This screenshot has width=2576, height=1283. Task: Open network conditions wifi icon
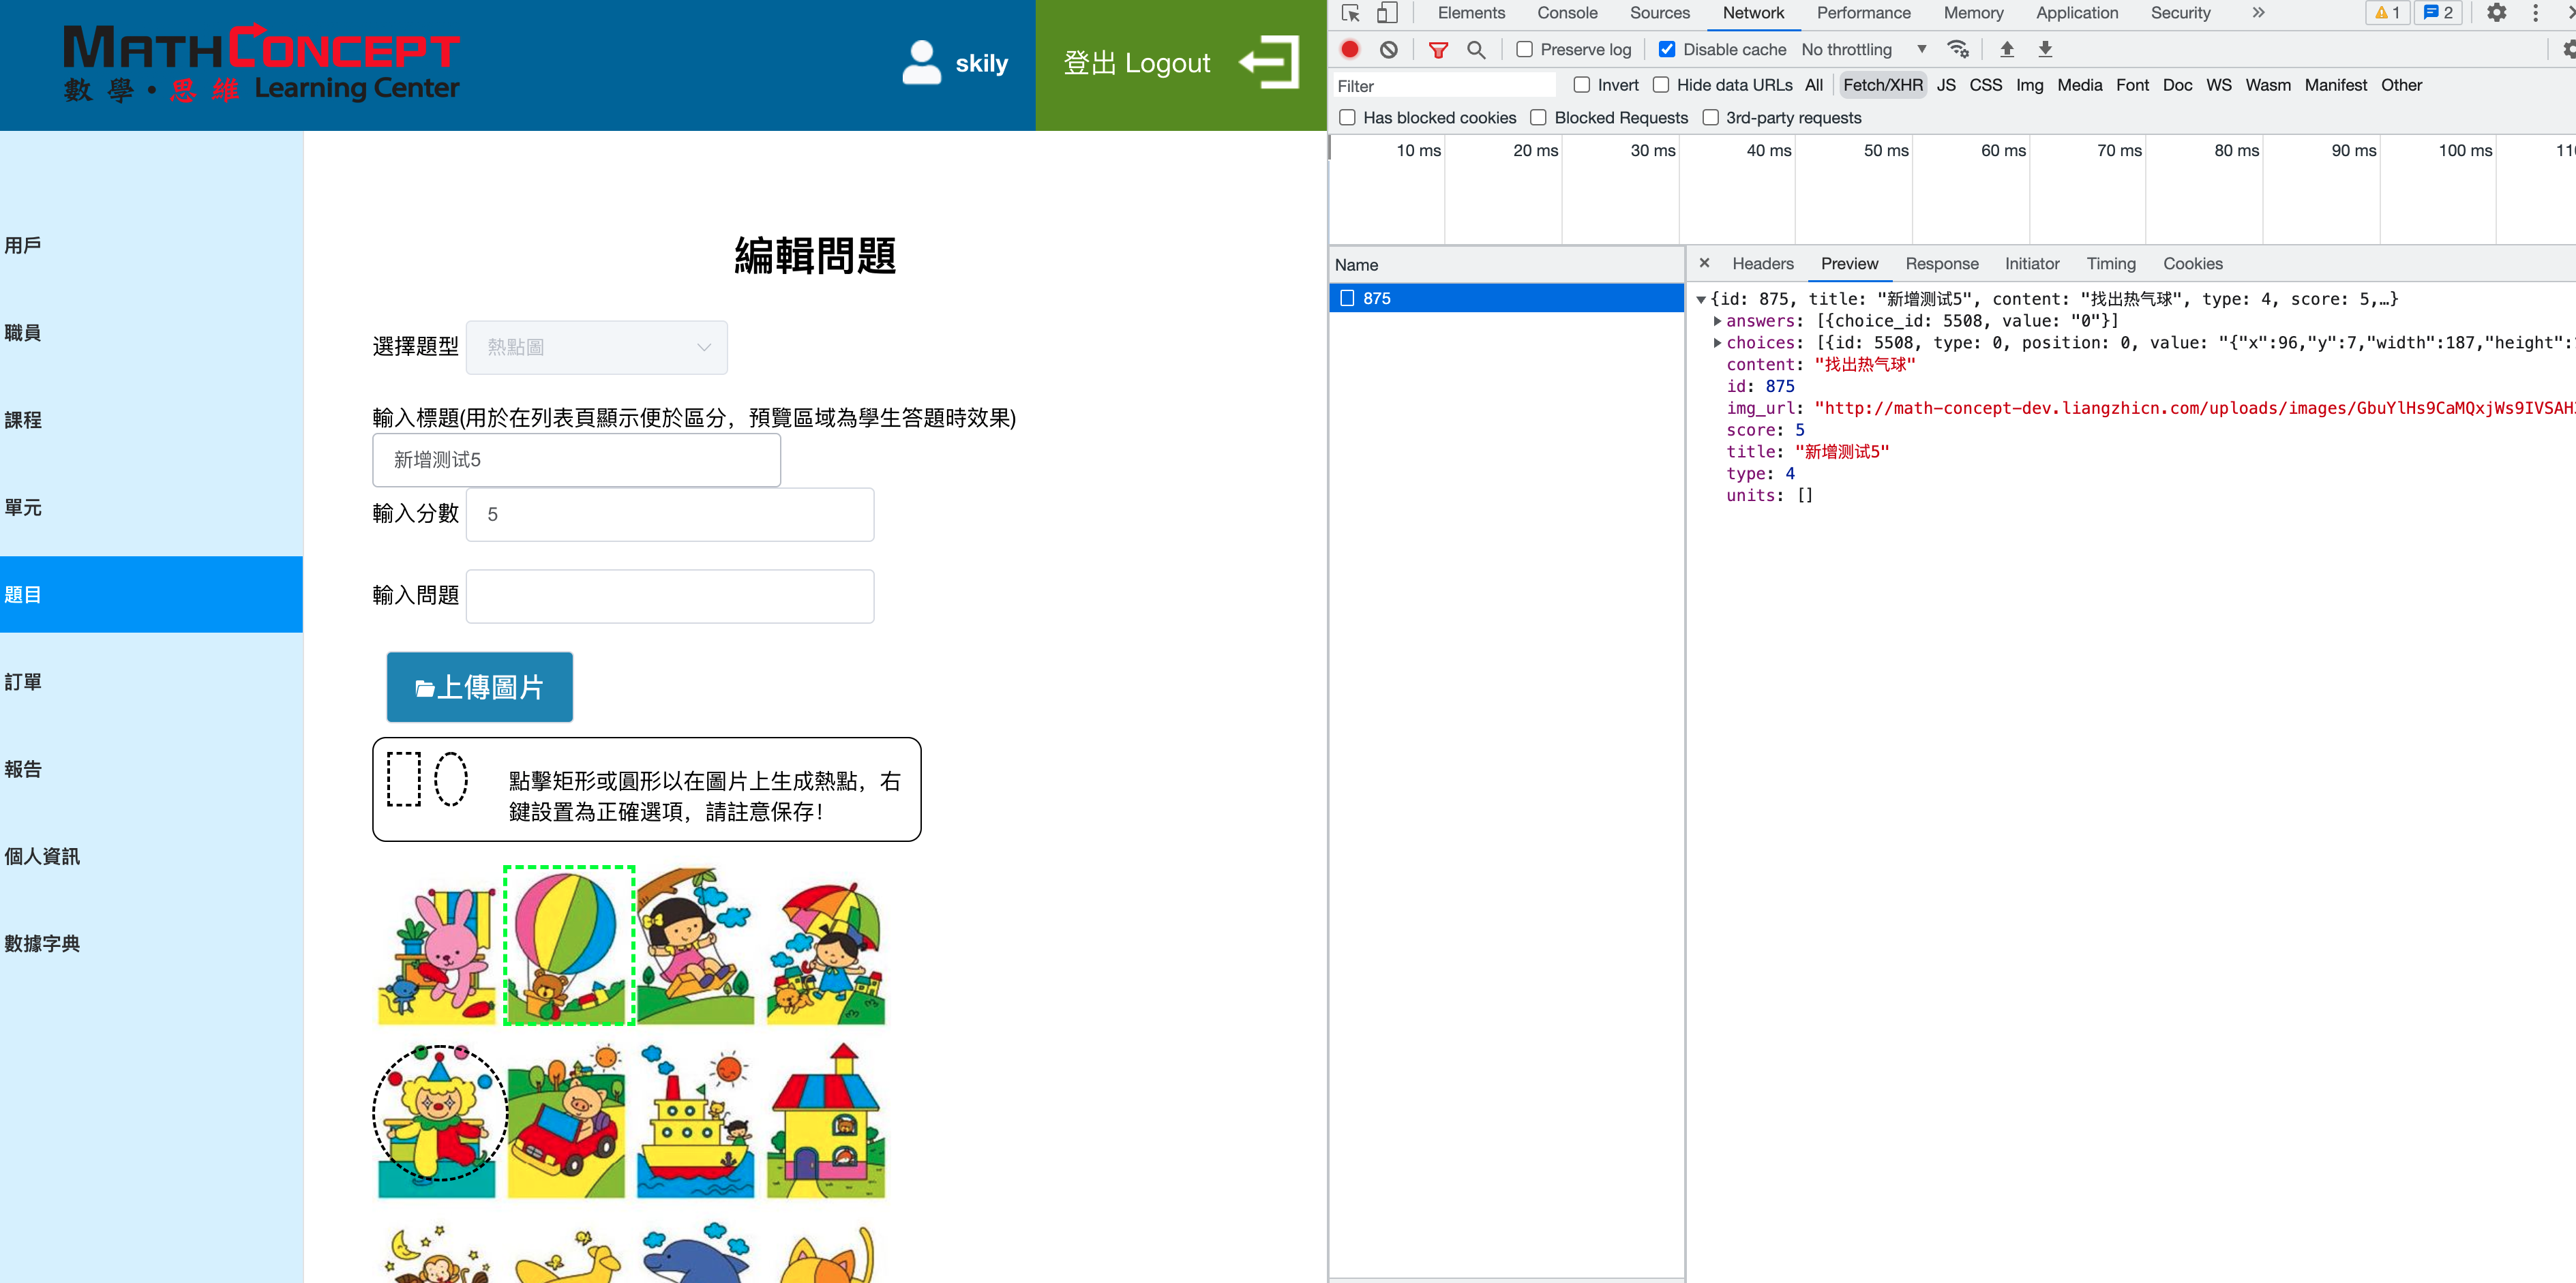1958,49
